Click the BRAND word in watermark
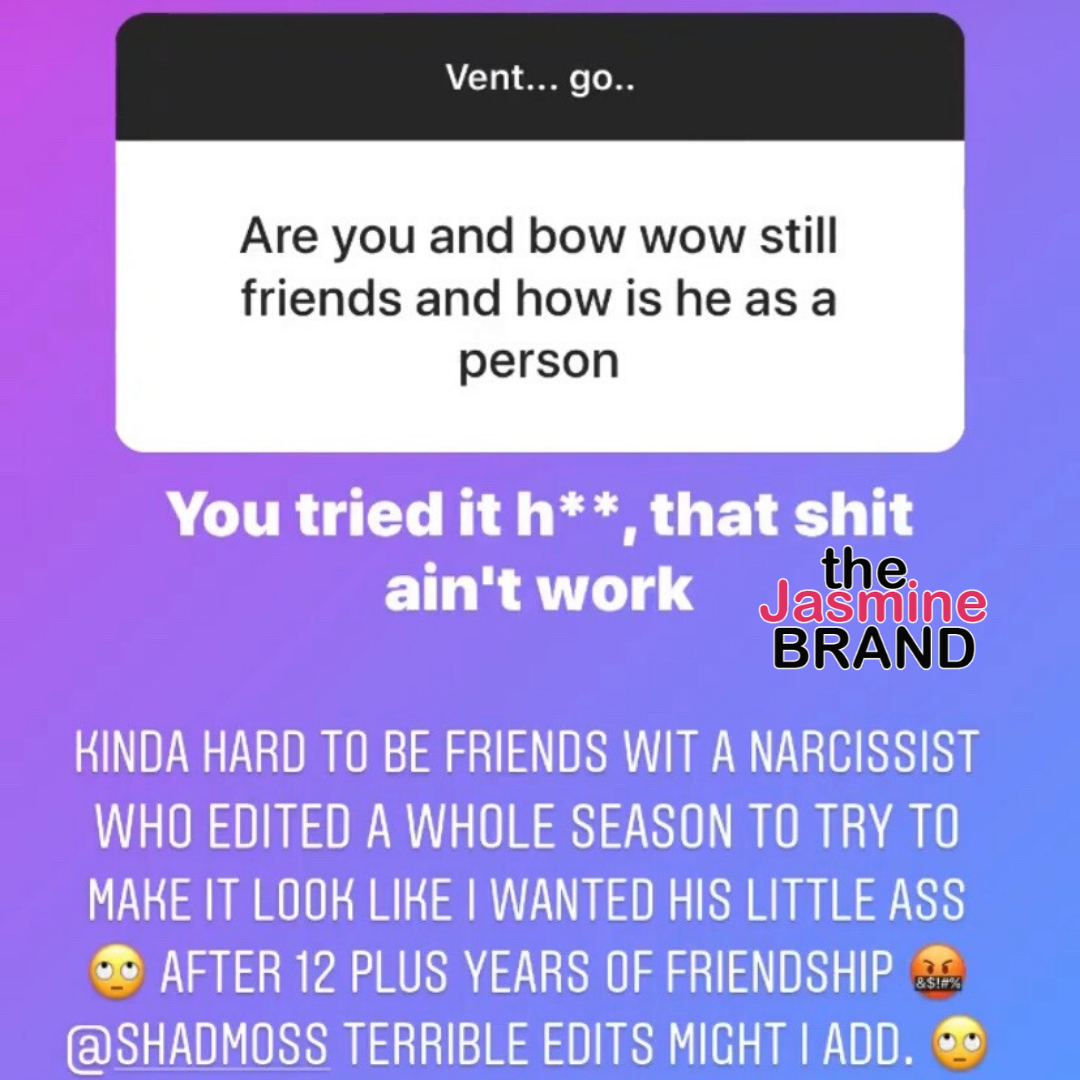Image resolution: width=1080 pixels, height=1080 pixels. (x=874, y=647)
